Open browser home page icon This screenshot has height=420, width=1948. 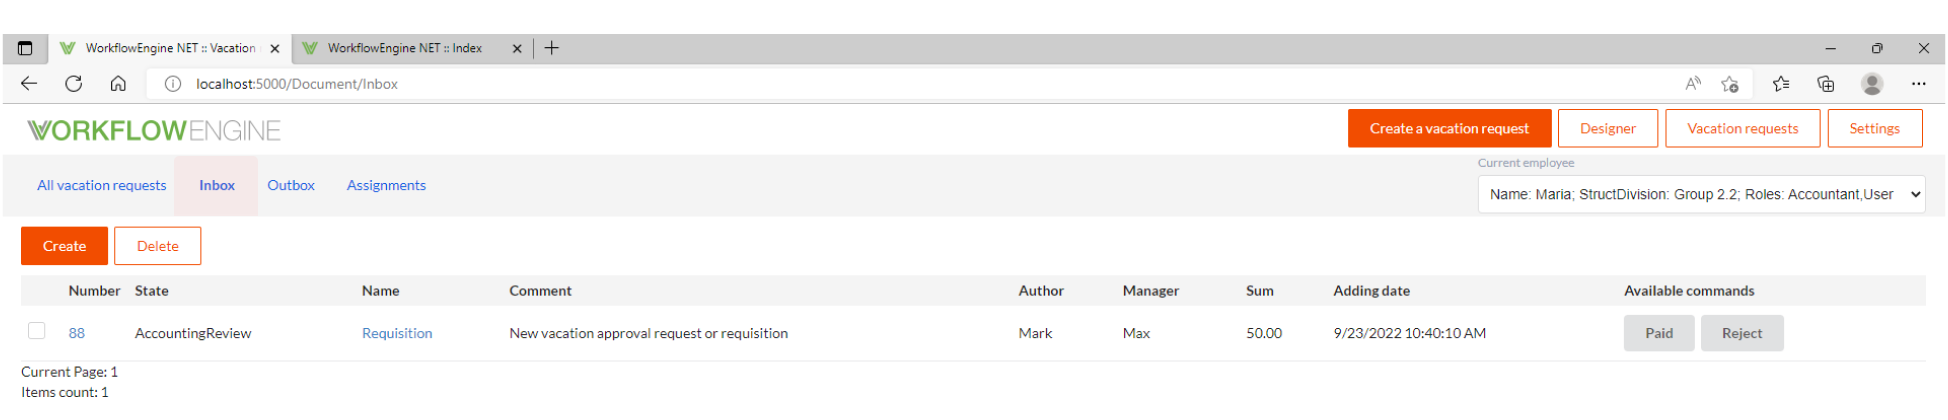118,84
